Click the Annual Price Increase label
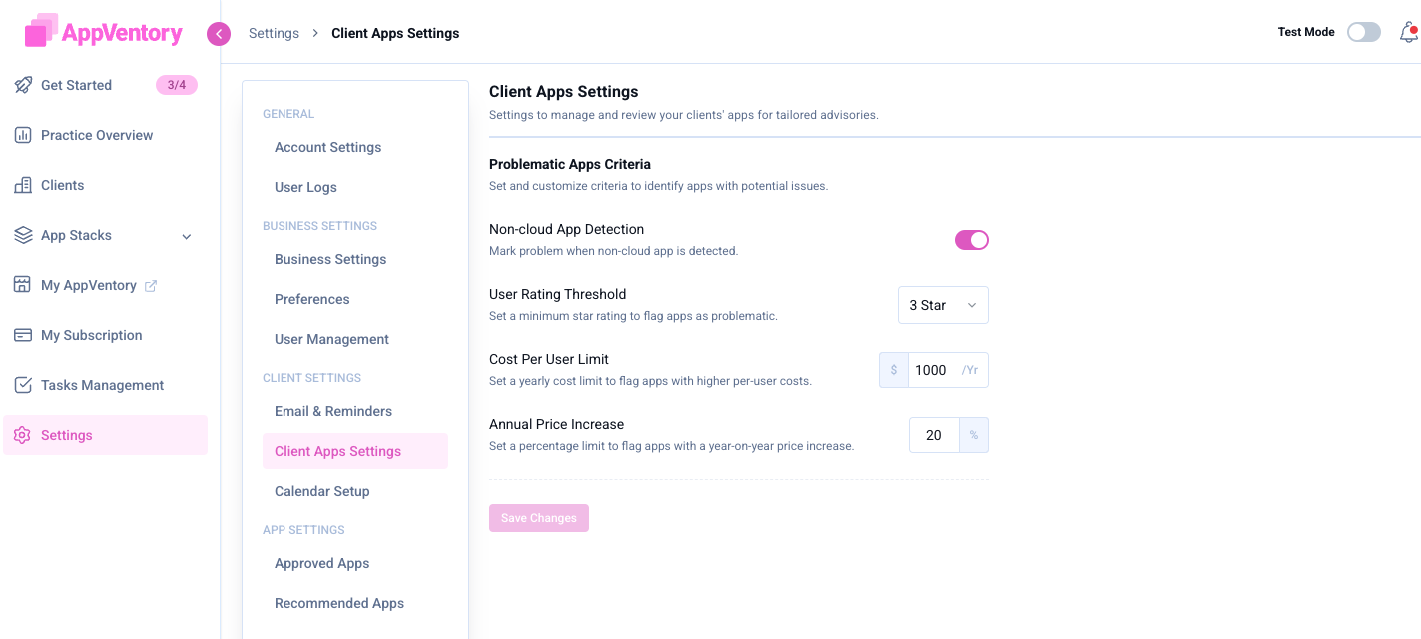 556,424
